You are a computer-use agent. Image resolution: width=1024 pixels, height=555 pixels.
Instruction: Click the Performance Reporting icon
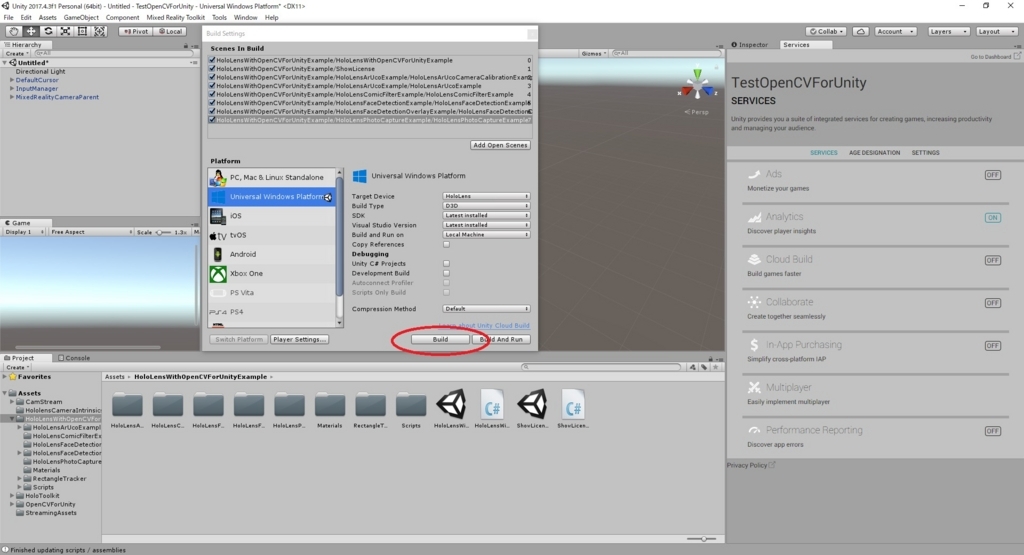[754, 430]
